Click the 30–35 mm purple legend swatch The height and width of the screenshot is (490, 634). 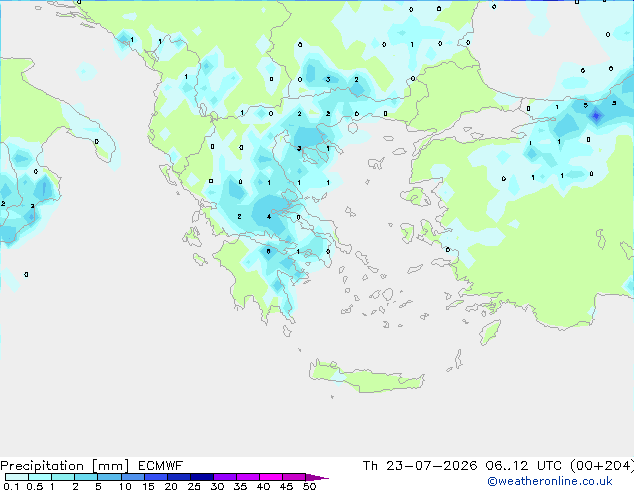tap(224, 477)
